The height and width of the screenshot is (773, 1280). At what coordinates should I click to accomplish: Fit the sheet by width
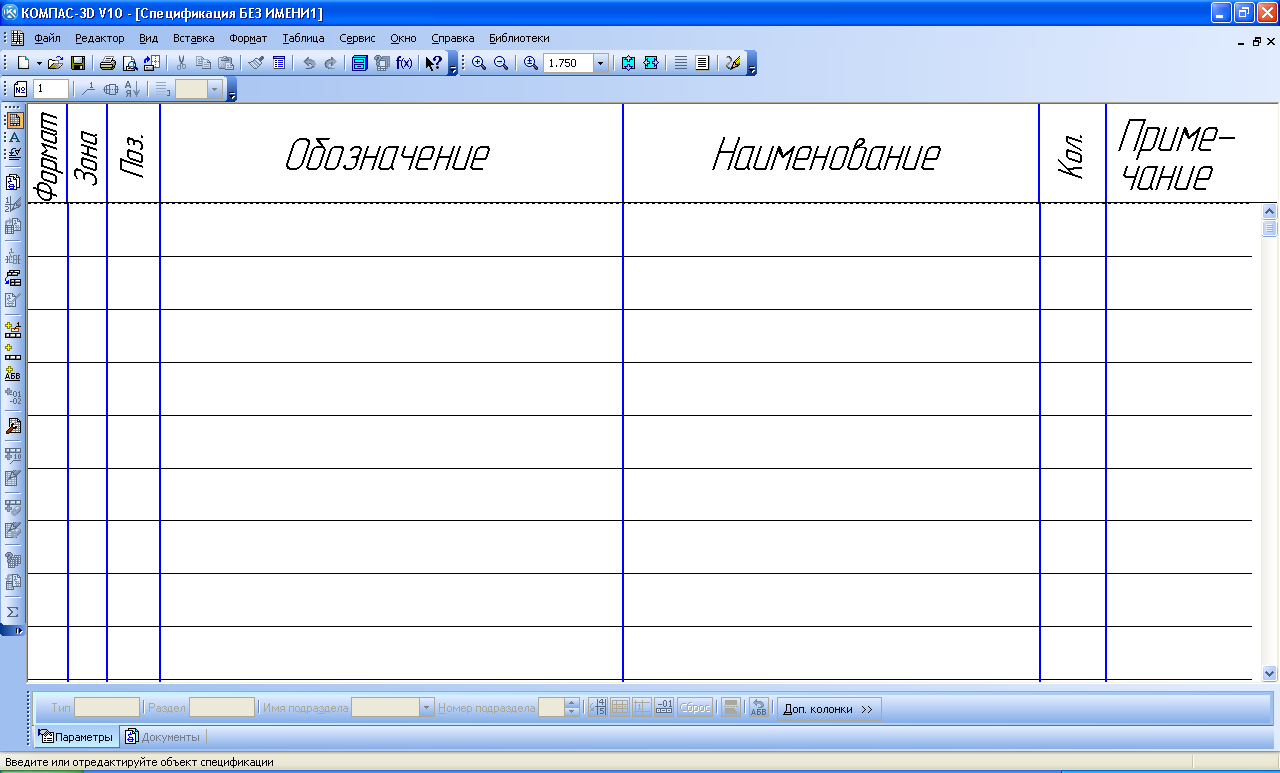tap(651, 63)
